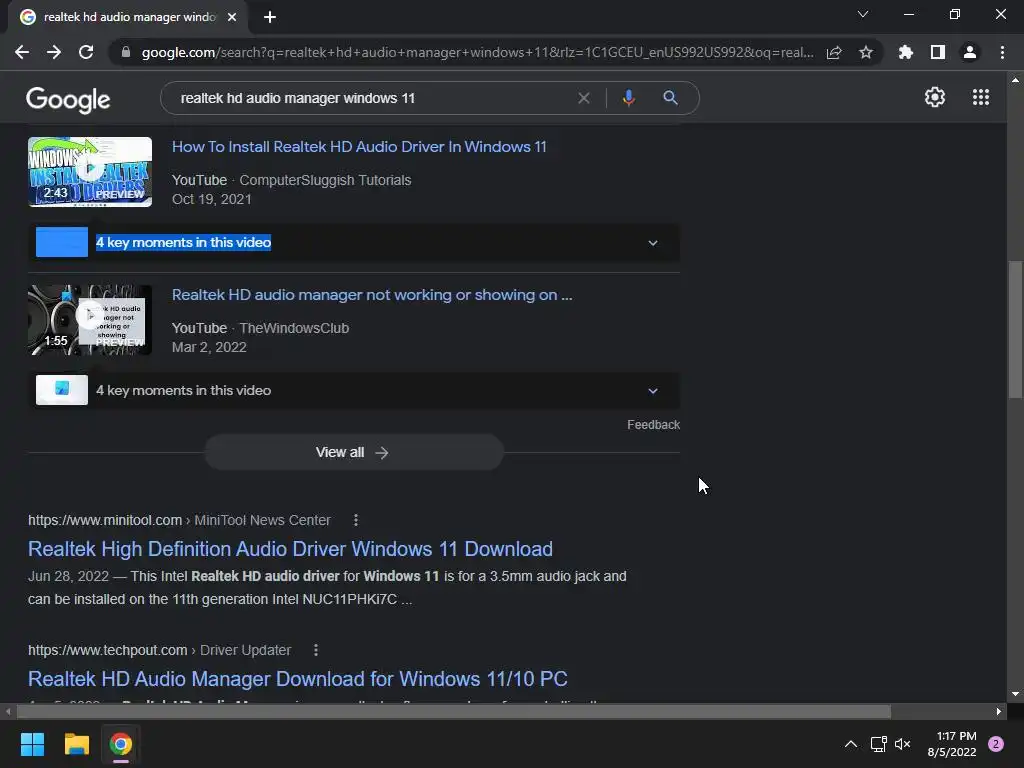Open How To Install Realtek HD Audio Driver link
The height and width of the screenshot is (768, 1024).
[359, 147]
